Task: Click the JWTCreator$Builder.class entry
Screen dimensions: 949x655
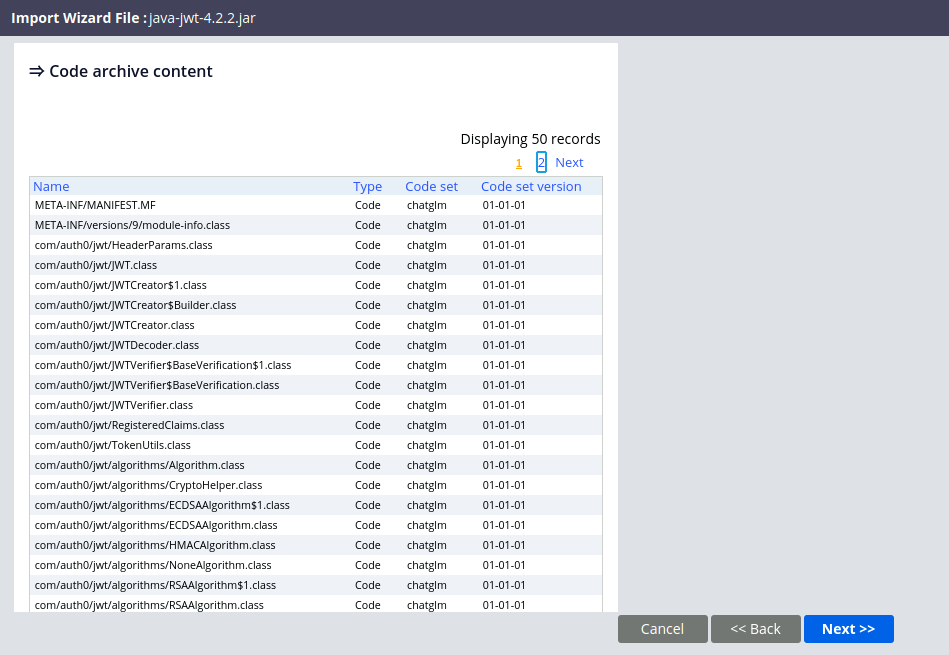Action: coord(135,305)
